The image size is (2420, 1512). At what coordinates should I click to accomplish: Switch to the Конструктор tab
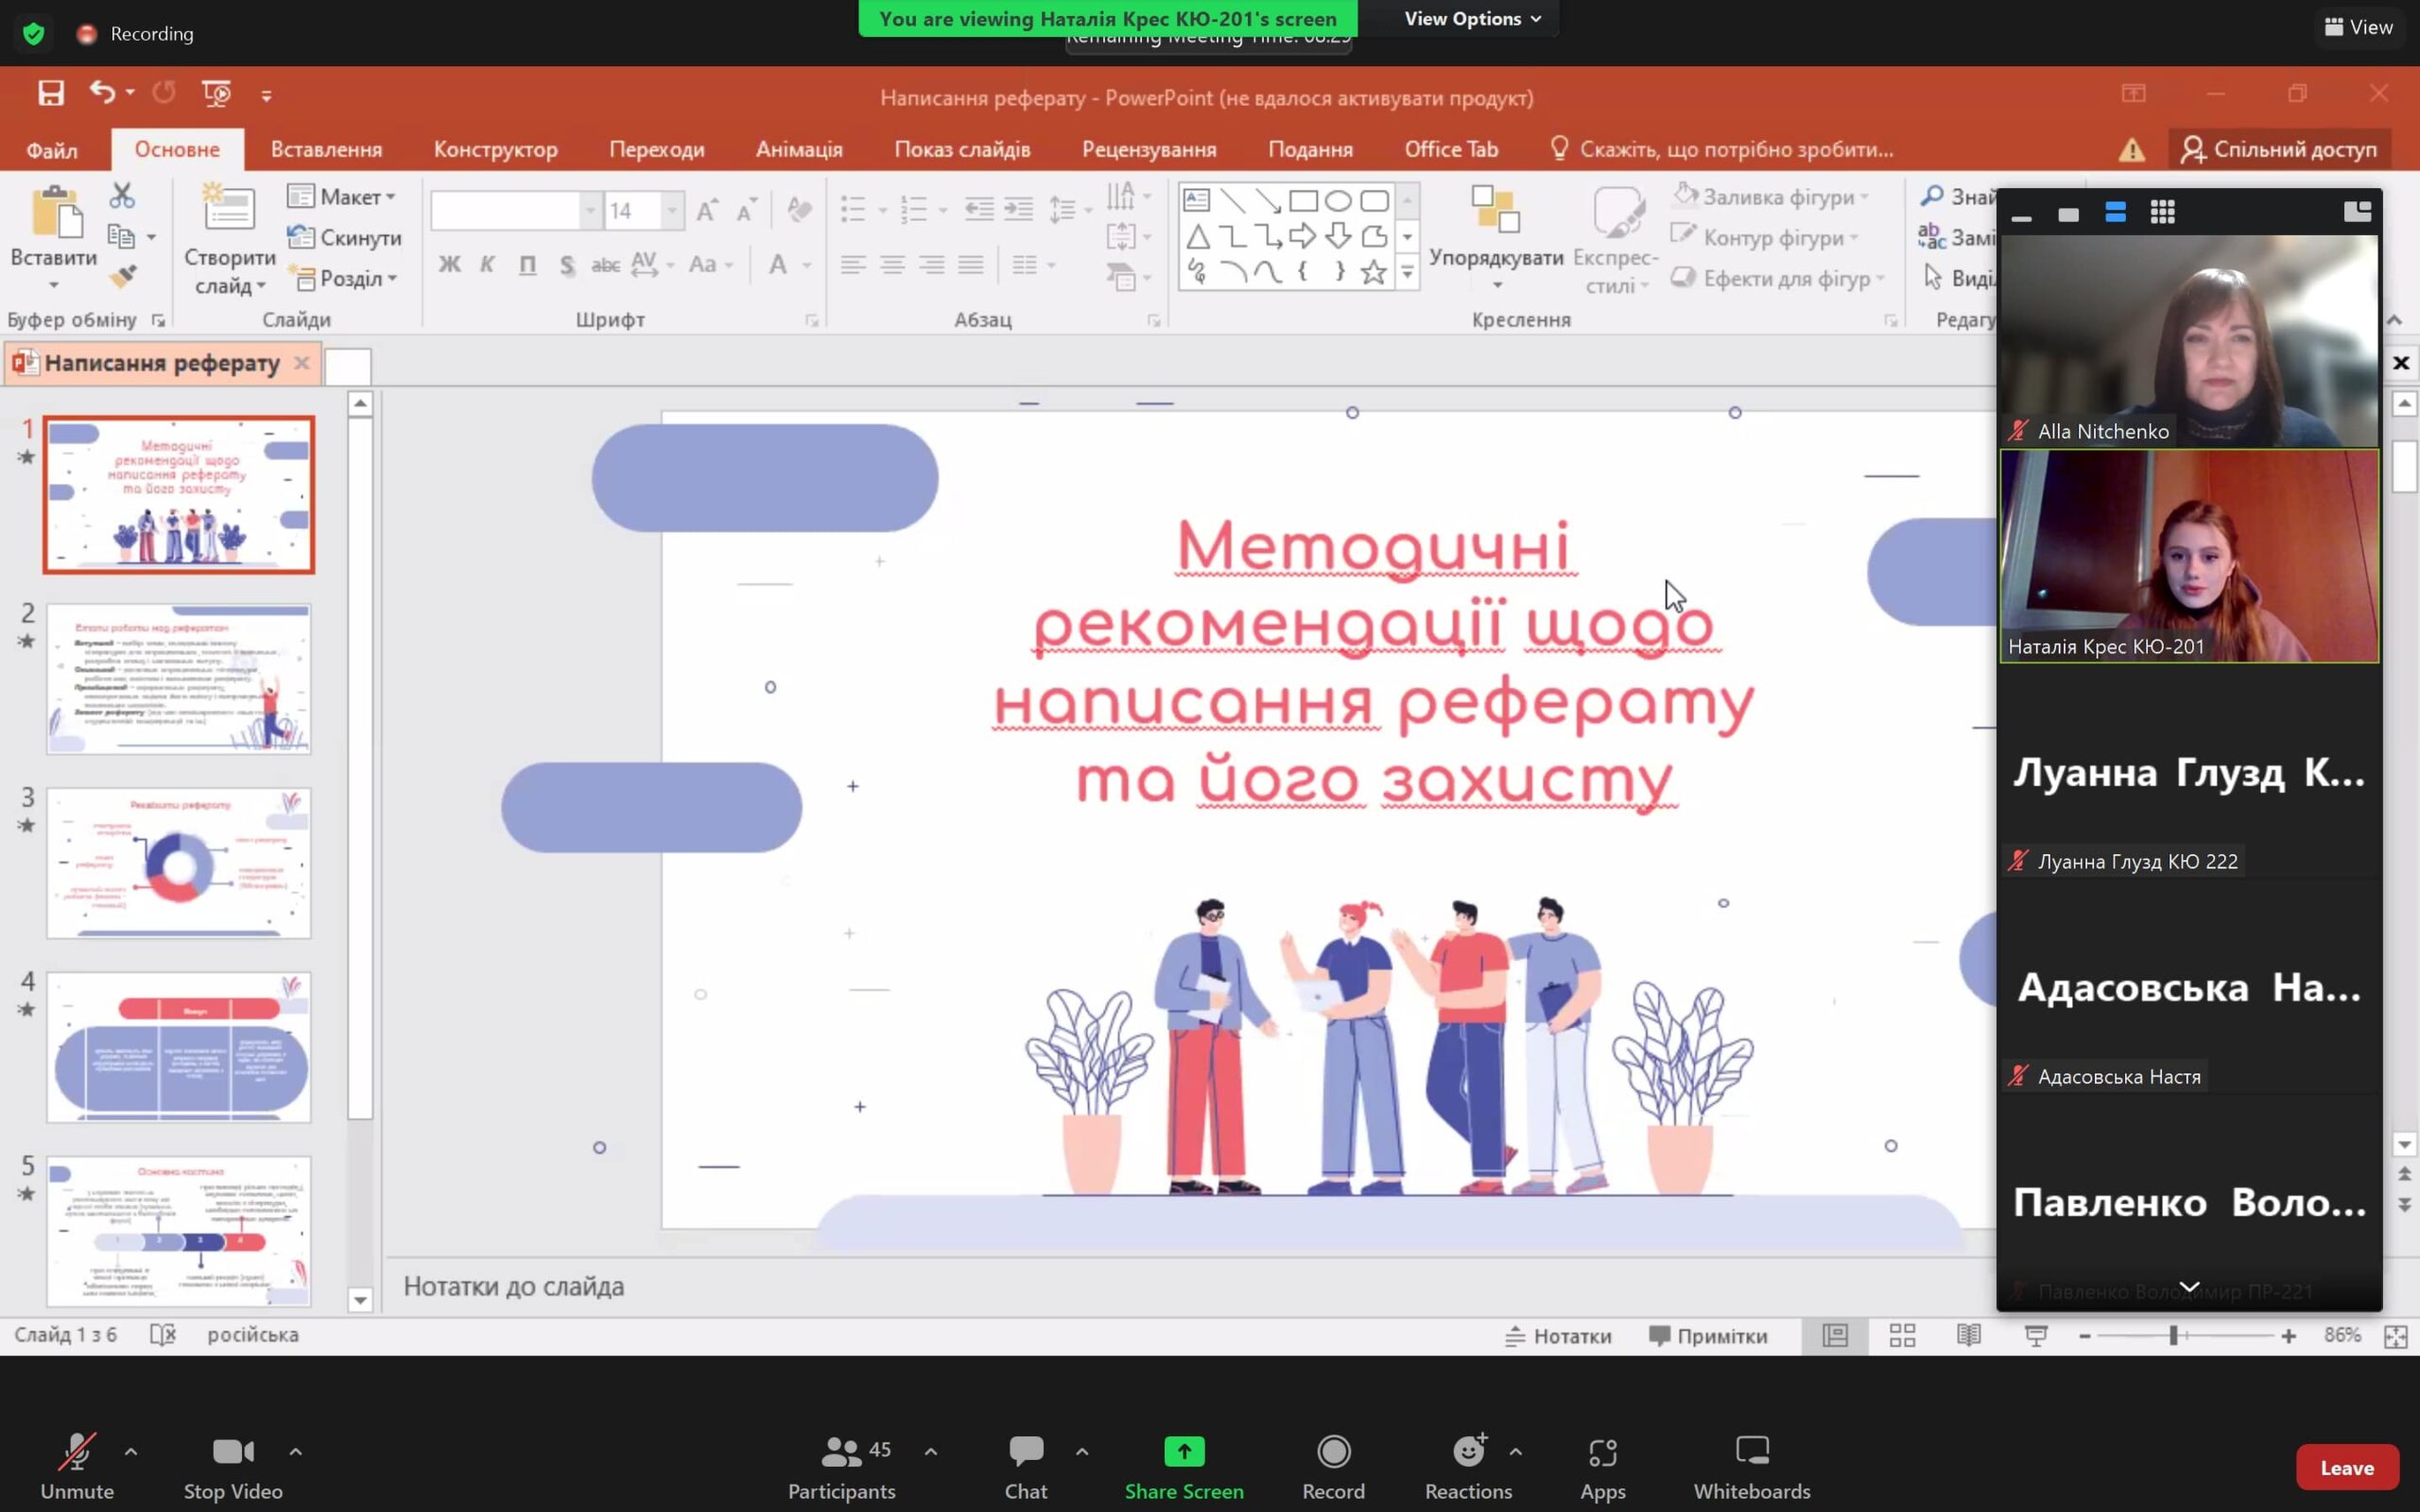point(495,149)
